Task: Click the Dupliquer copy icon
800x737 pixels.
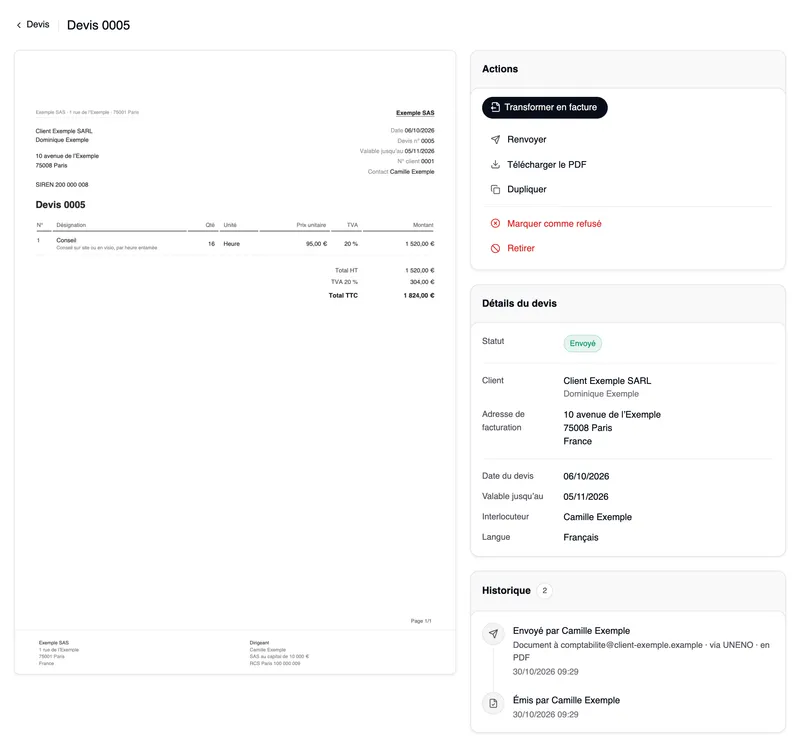Action: click(x=495, y=189)
